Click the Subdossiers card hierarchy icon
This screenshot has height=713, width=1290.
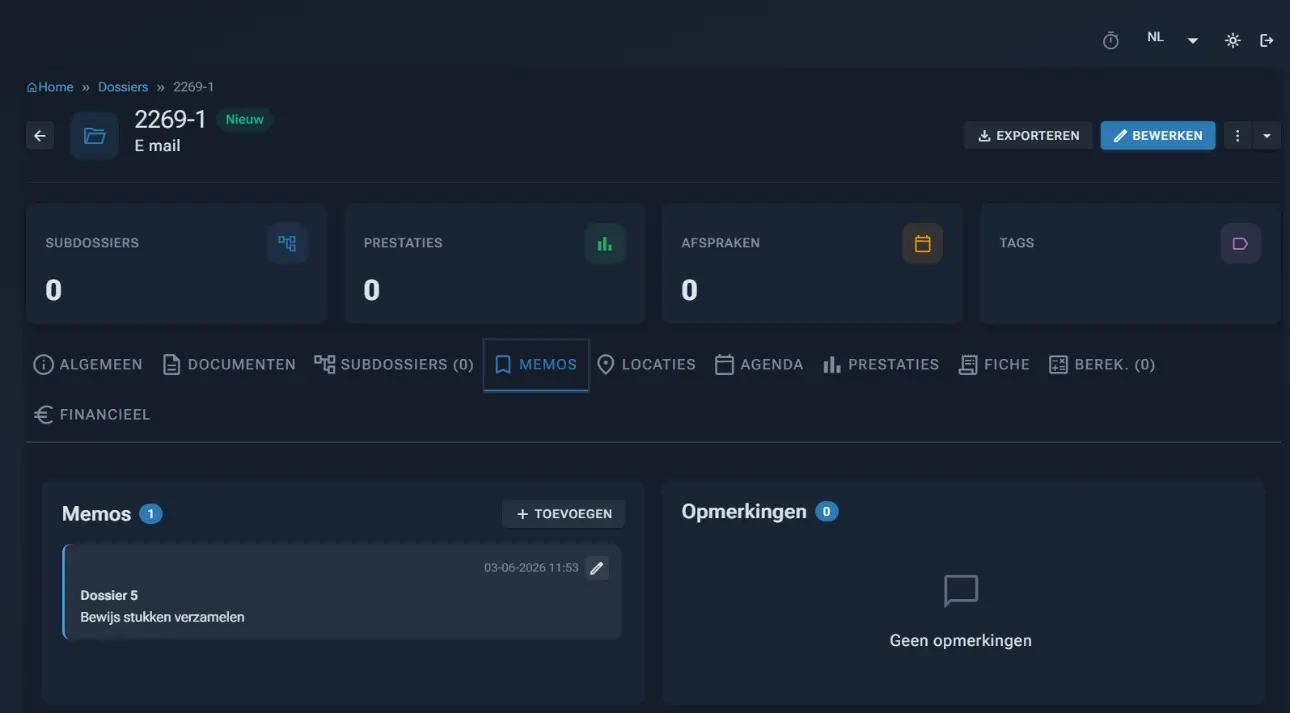point(287,243)
